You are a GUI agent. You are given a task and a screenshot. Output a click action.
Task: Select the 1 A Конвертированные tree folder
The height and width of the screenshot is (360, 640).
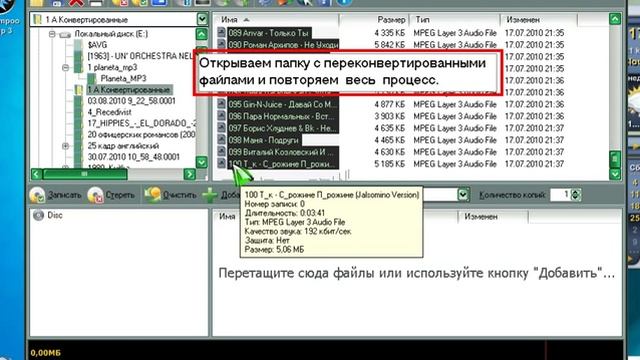[x=129, y=90]
